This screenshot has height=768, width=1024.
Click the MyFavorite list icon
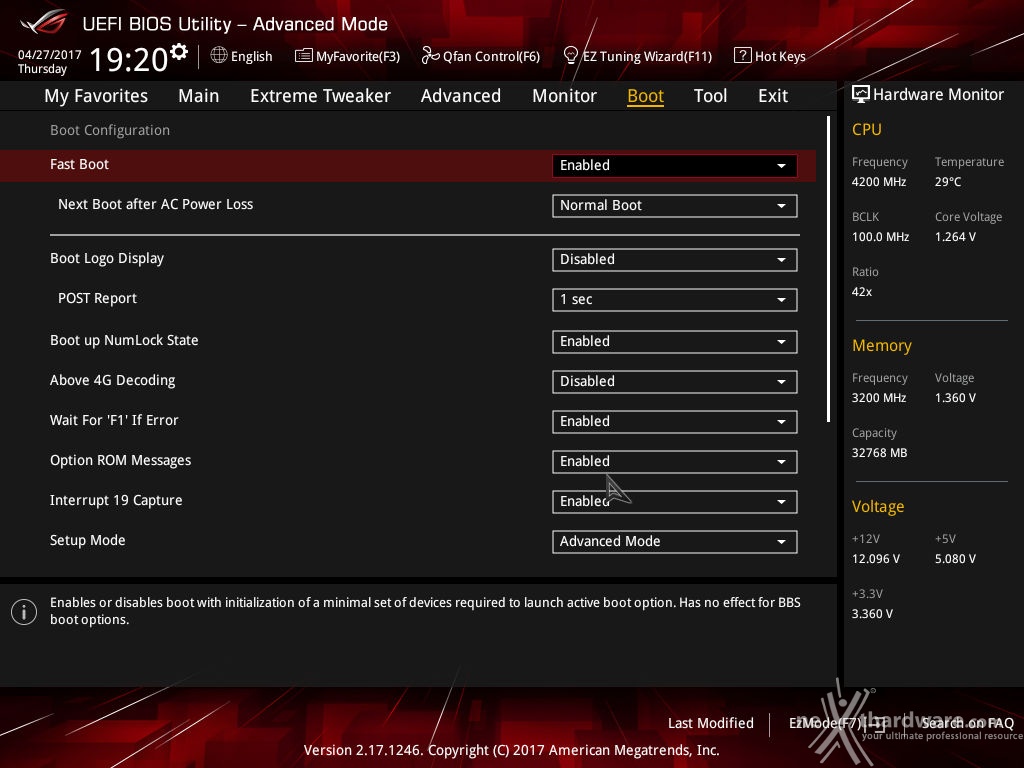tap(304, 56)
